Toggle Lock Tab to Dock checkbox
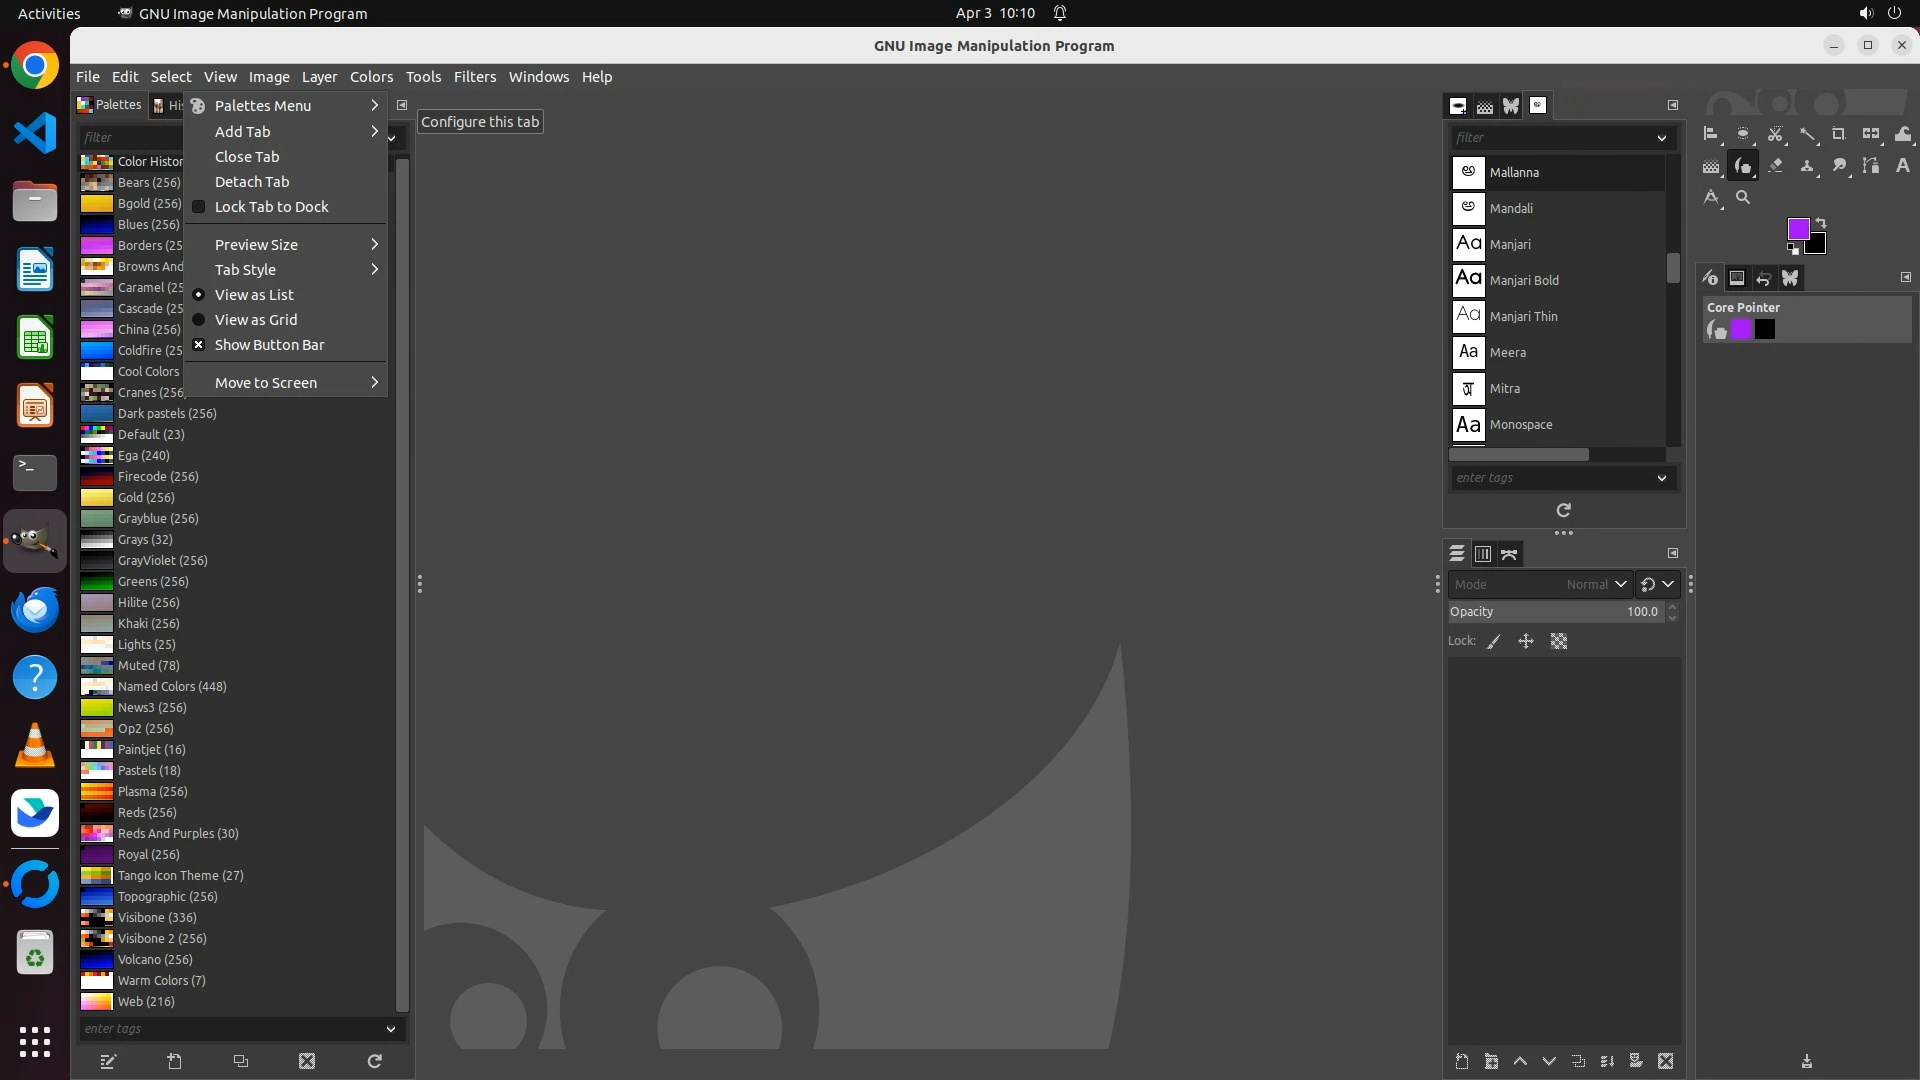1920x1080 pixels. click(271, 207)
